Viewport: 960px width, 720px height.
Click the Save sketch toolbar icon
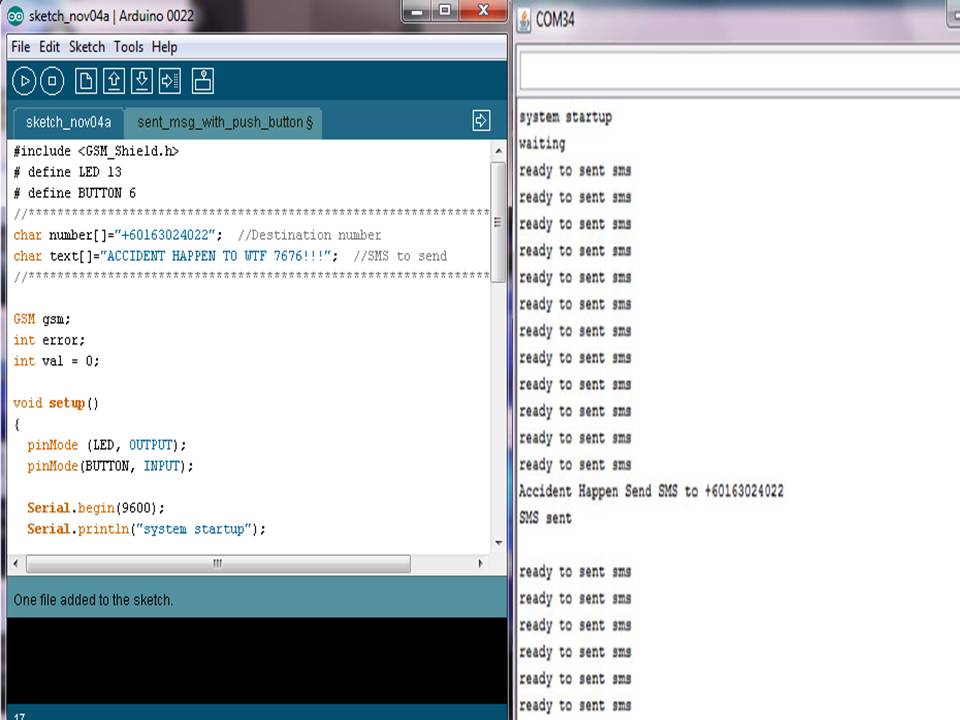142,81
